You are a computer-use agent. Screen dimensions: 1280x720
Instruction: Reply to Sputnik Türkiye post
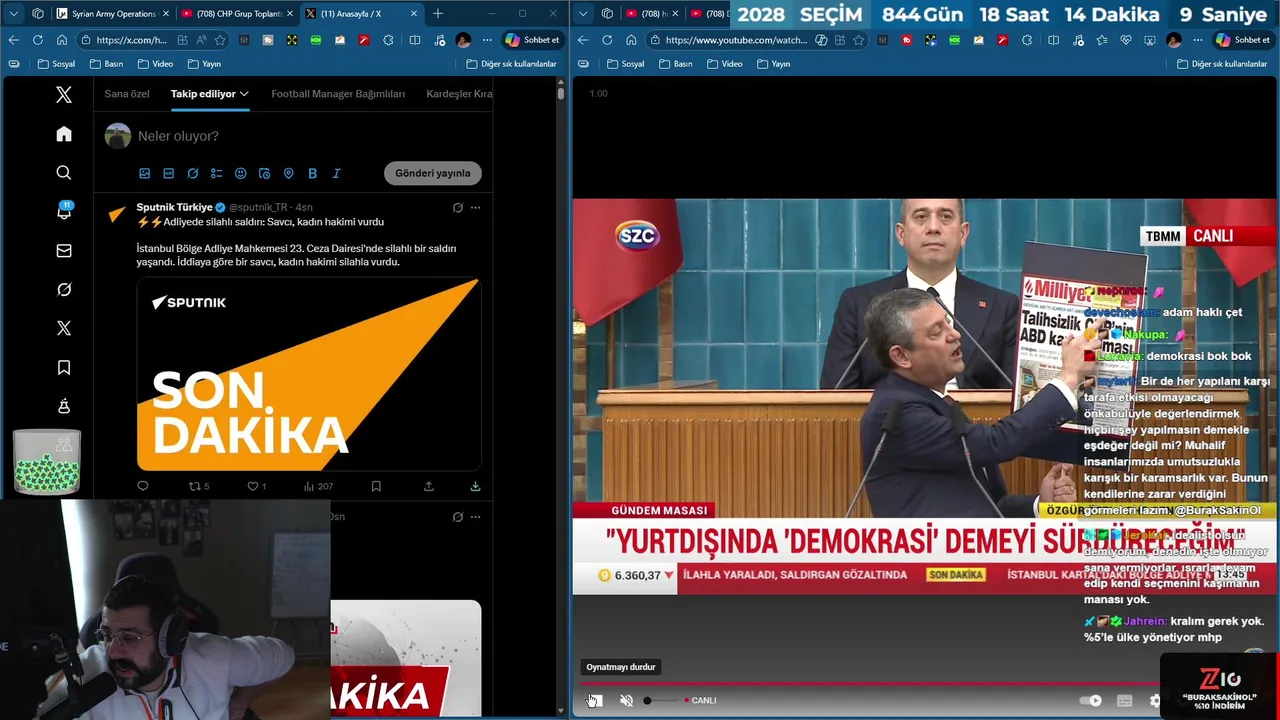click(143, 486)
